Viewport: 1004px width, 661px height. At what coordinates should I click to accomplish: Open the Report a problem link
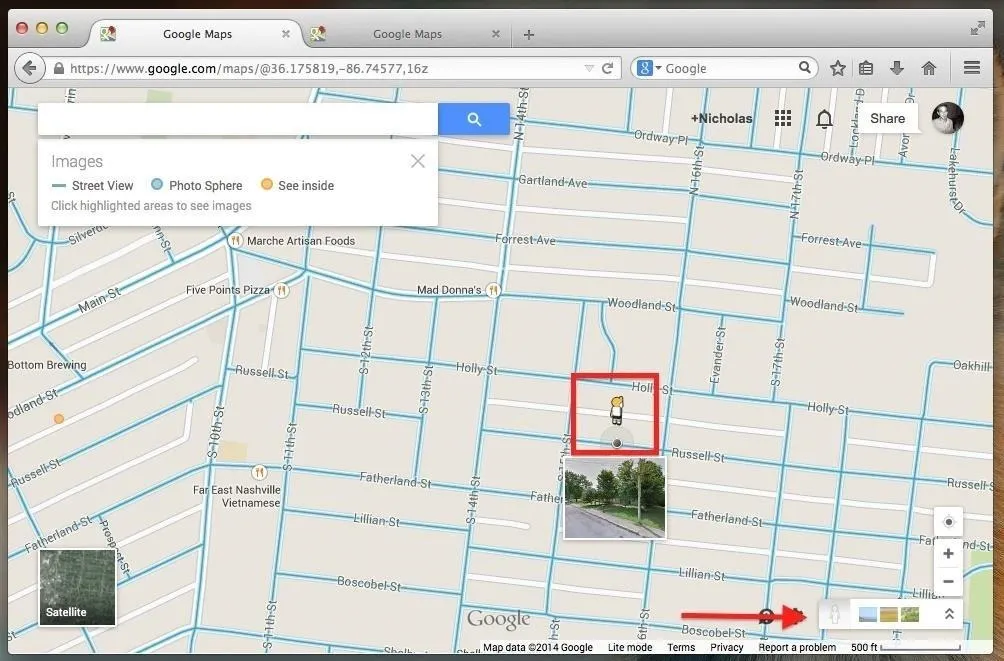pyautogui.click(x=797, y=647)
